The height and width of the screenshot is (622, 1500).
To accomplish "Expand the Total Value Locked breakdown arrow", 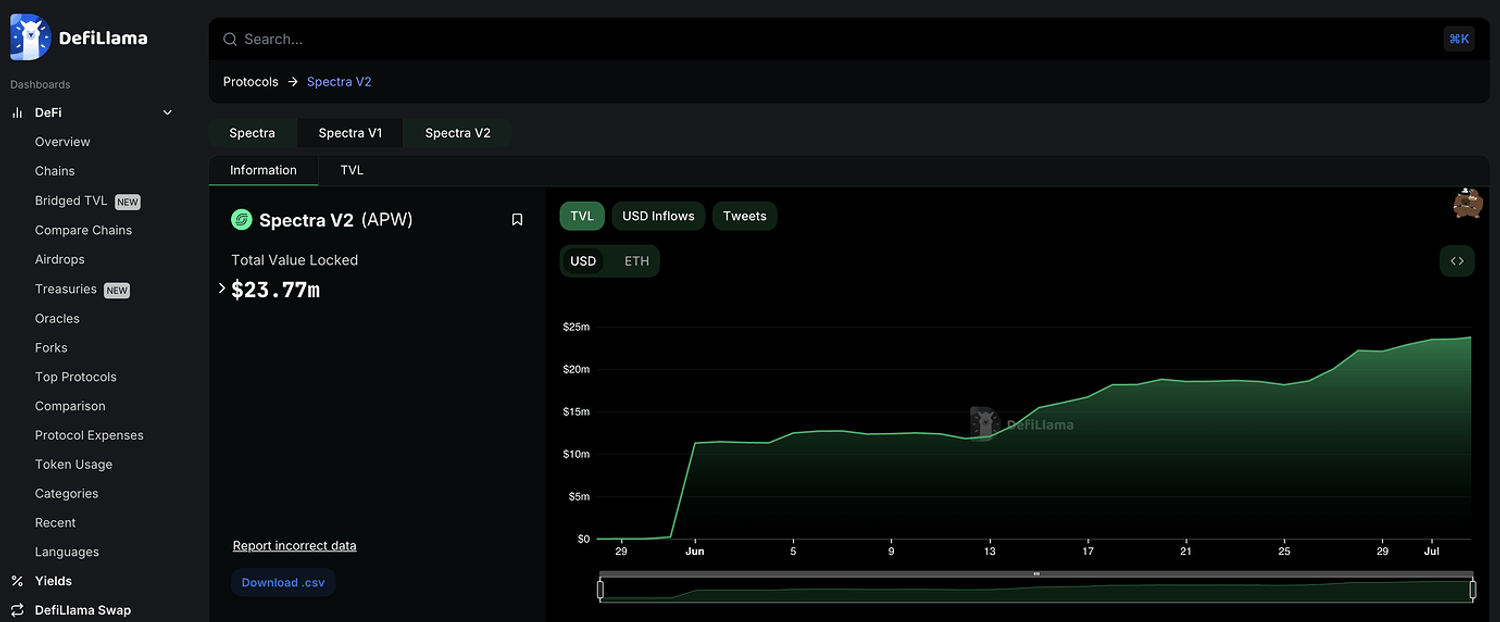I will click(222, 289).
